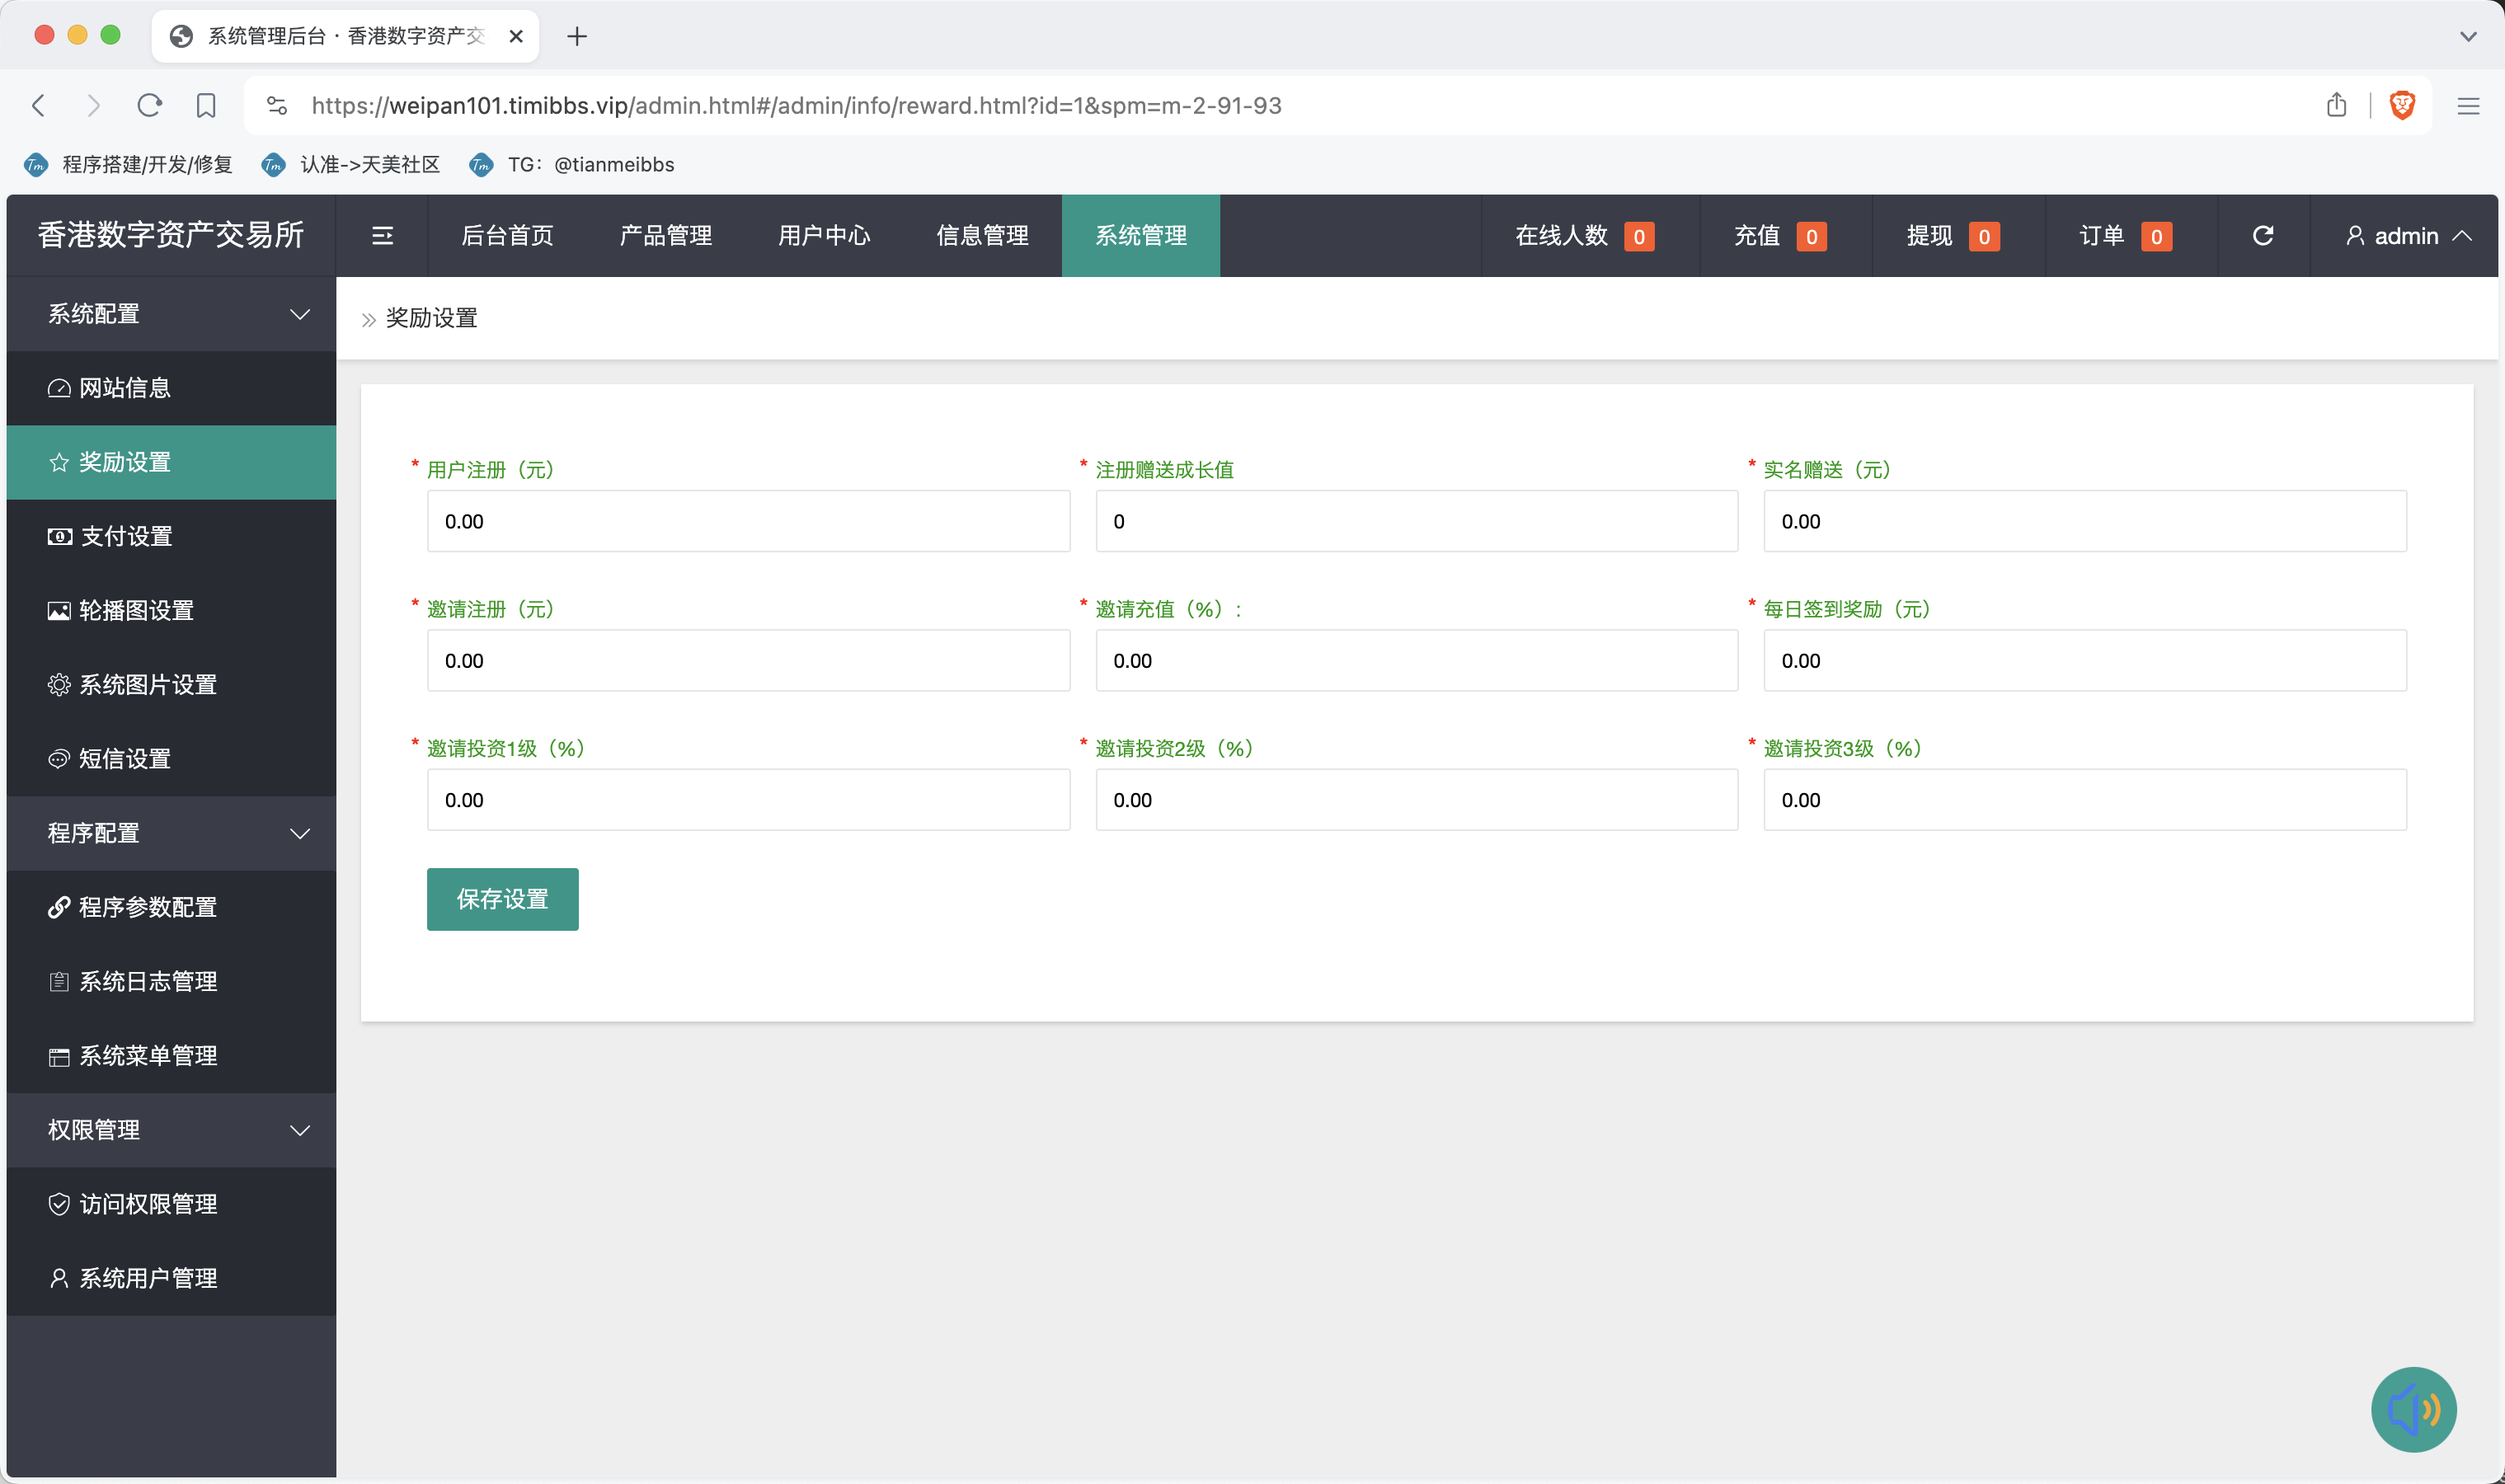Open 轮播图设置 in the sidebar

171,610
